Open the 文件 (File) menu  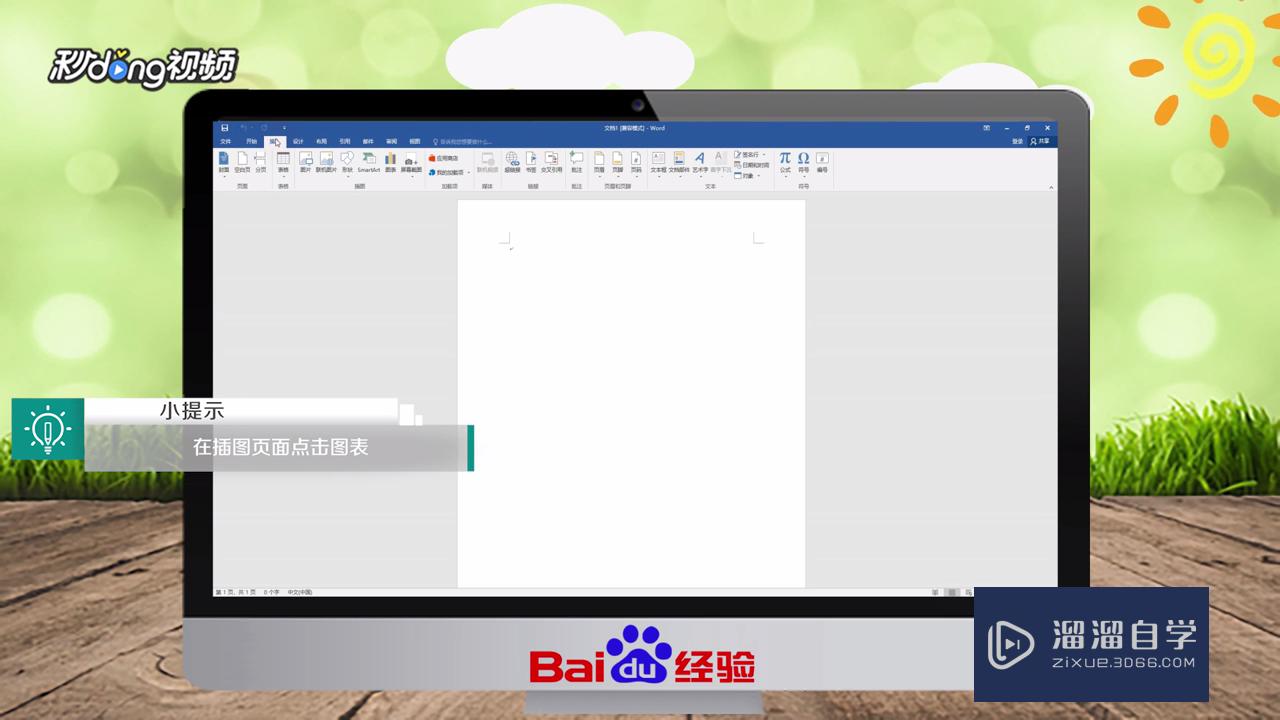[224, 141]
